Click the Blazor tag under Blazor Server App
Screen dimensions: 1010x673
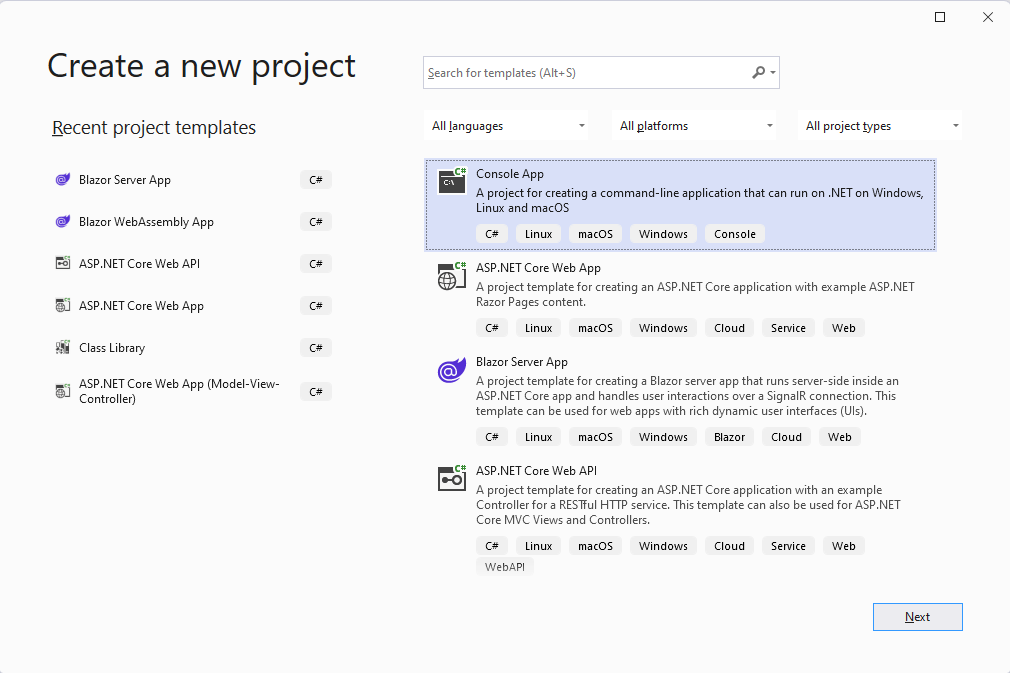click(729, 437)
